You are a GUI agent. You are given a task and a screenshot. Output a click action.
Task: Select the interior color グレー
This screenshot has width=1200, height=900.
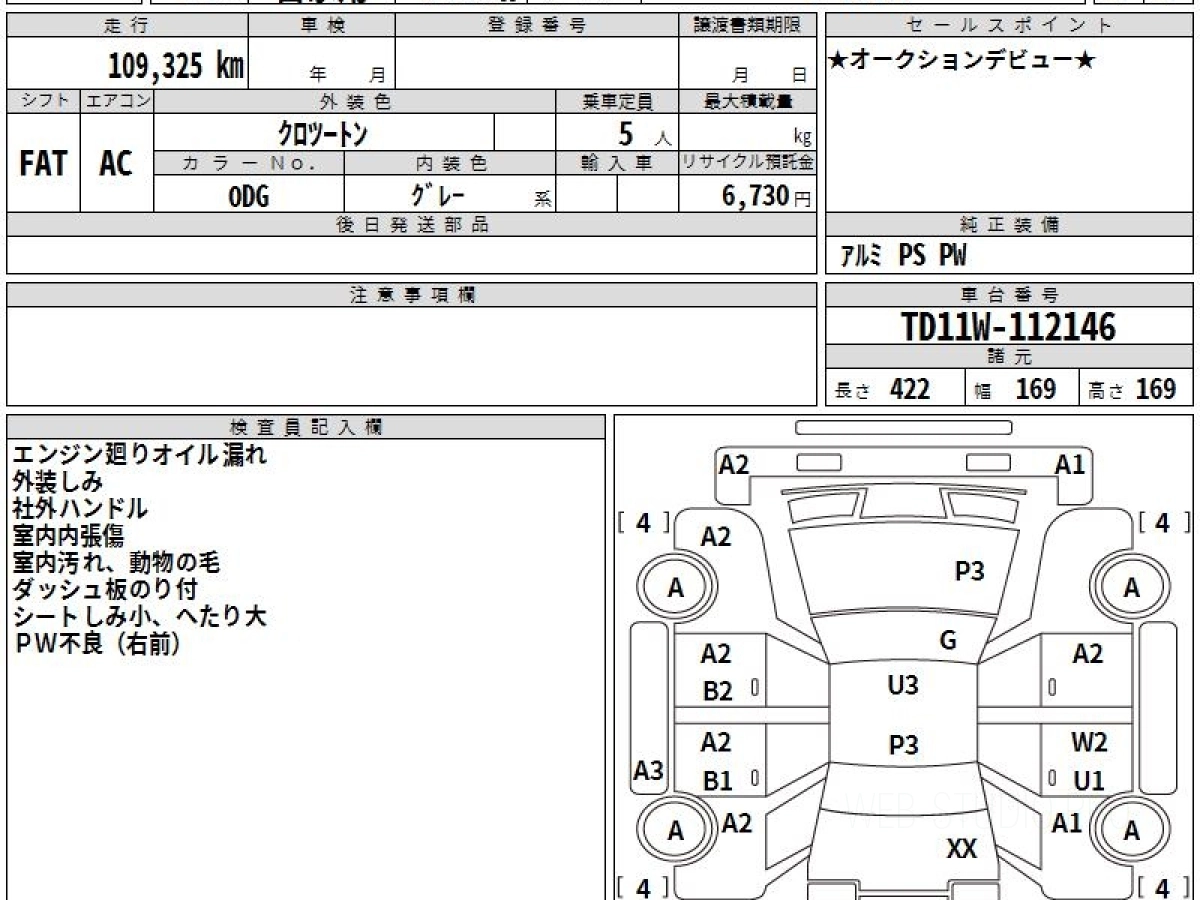coord(439,194)
